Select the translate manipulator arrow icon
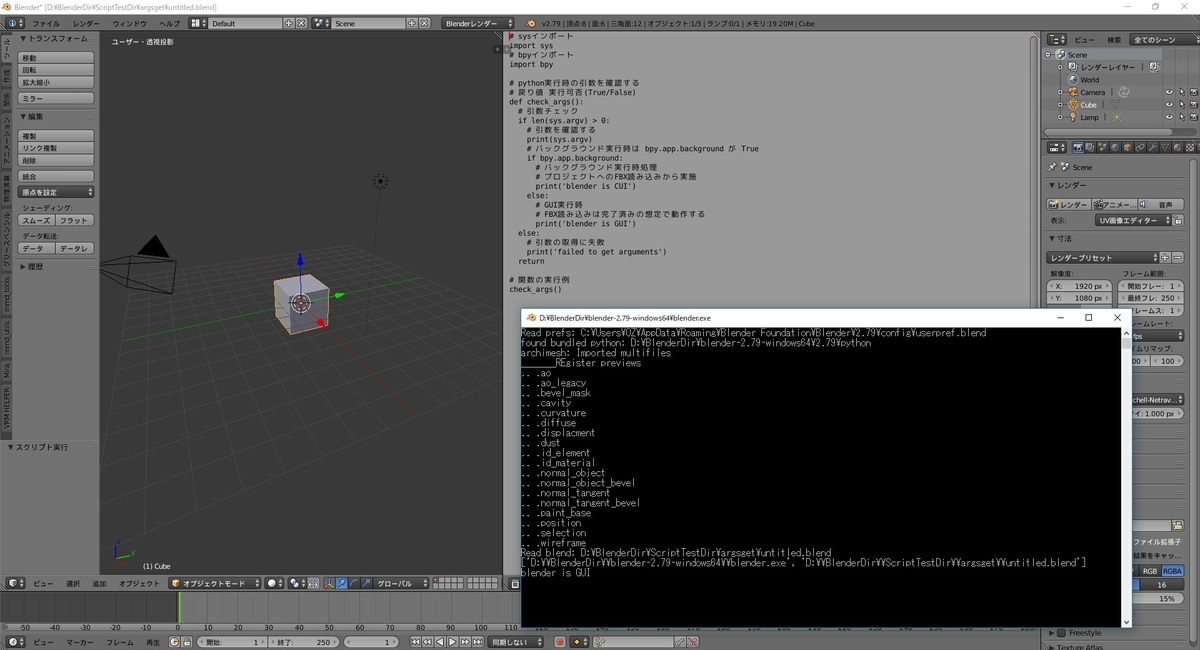This screenshot has width=1200, height=650. tap(341, 583)
